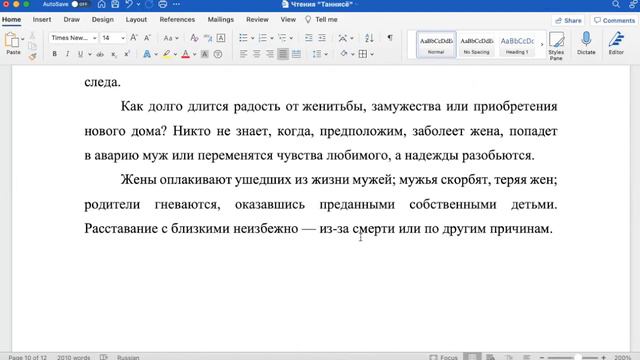Toggle enclosed characters button

click(x=218, y=54)
